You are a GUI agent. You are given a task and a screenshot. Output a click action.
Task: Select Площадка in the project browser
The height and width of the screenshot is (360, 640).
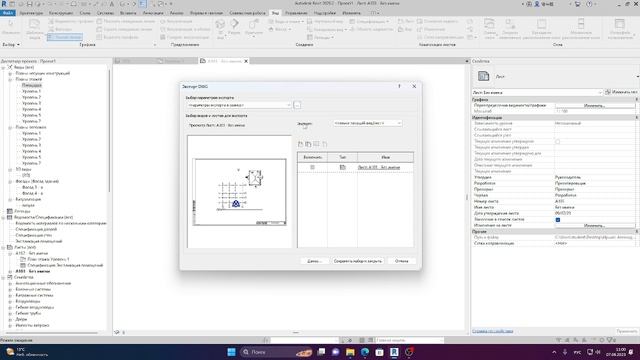tap(32, 85)
